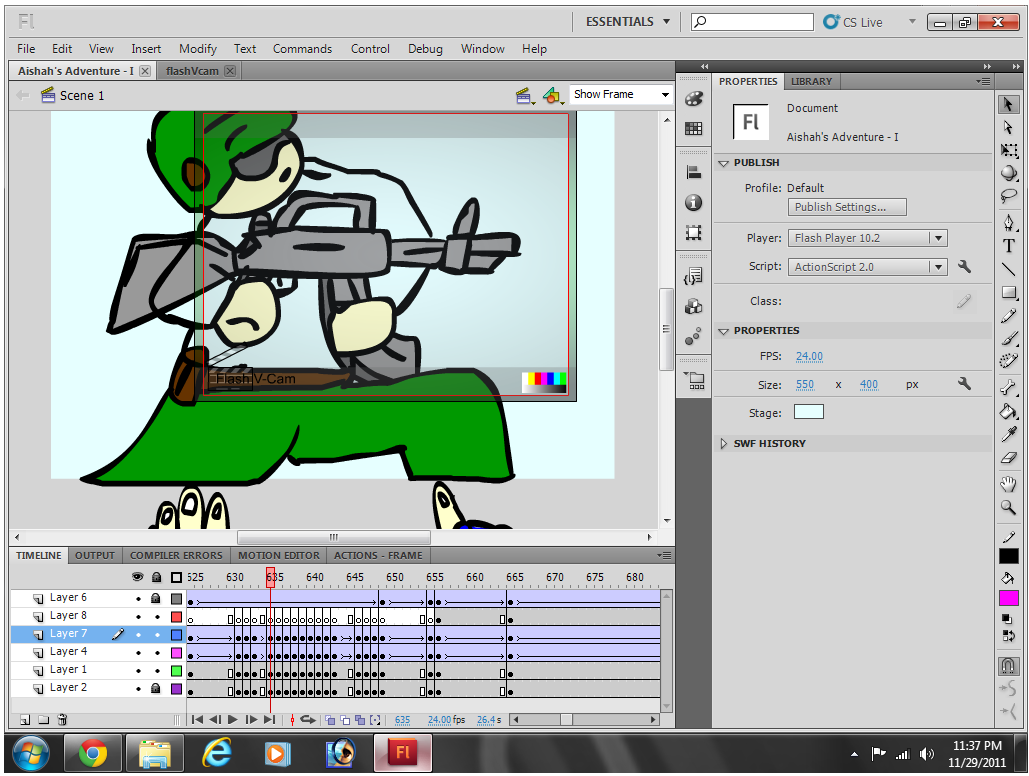Select the Deco tool
Viewport: 1029px width, 776px height.
coord(1009,361)
